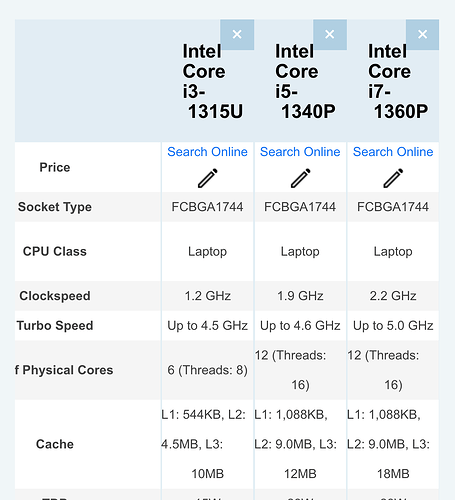Image resolution: width=455 pixels, height=500 pixels.
Task: Select the Intel Core i5-1340P heading
Action: pos(305,81)
